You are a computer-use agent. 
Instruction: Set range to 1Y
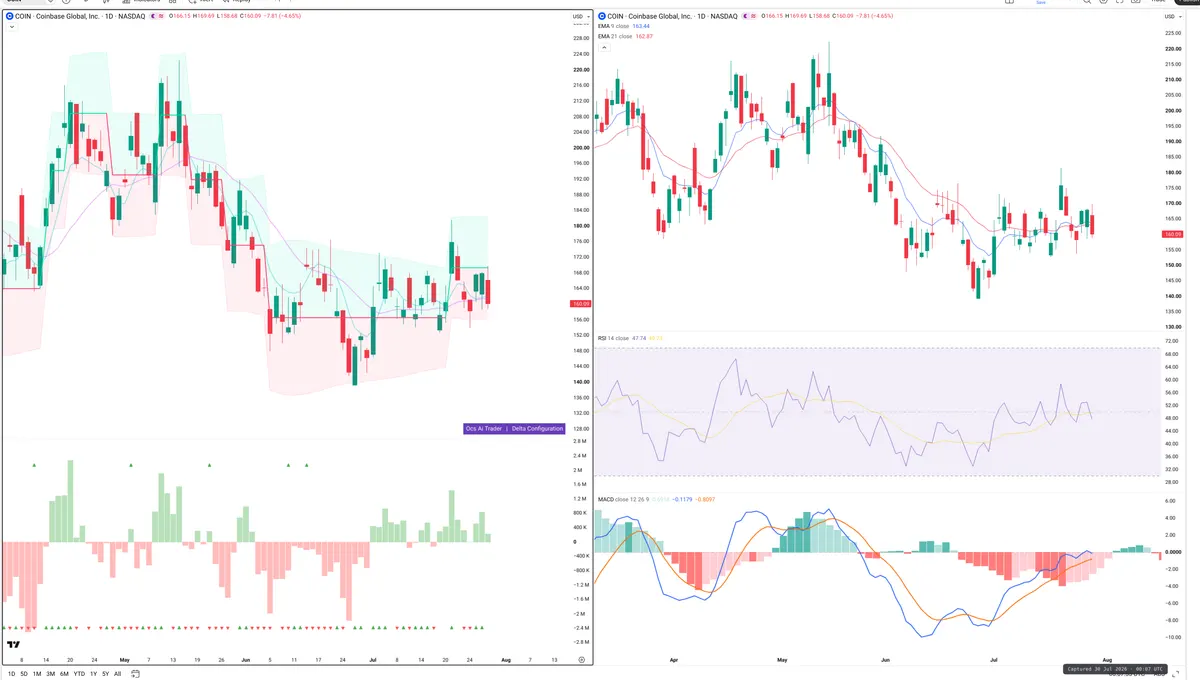click(93, 674)
